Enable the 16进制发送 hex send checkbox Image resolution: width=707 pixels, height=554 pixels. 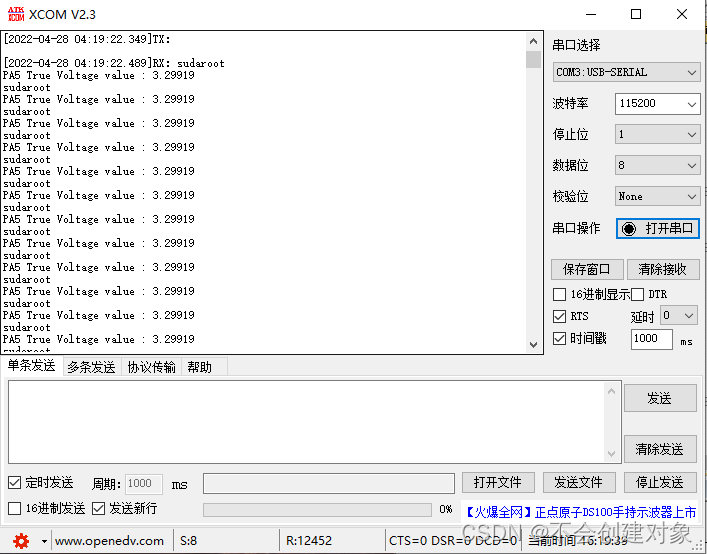(x=14, y=508)
